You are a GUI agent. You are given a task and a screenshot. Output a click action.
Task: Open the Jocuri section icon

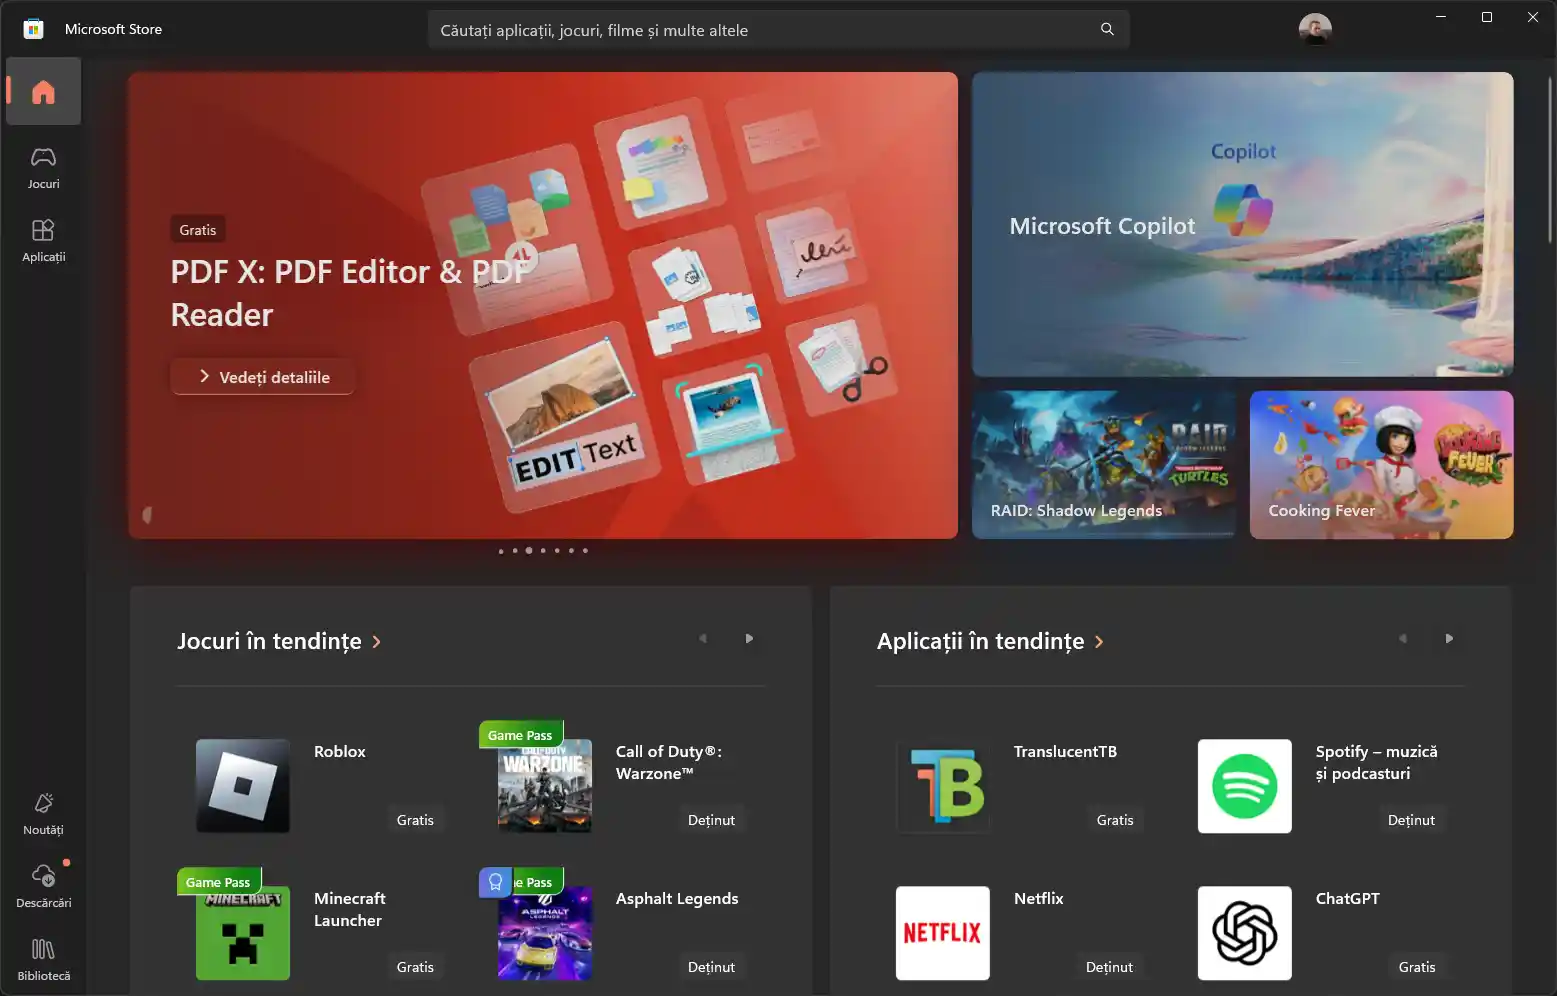[x=43, y=167]
